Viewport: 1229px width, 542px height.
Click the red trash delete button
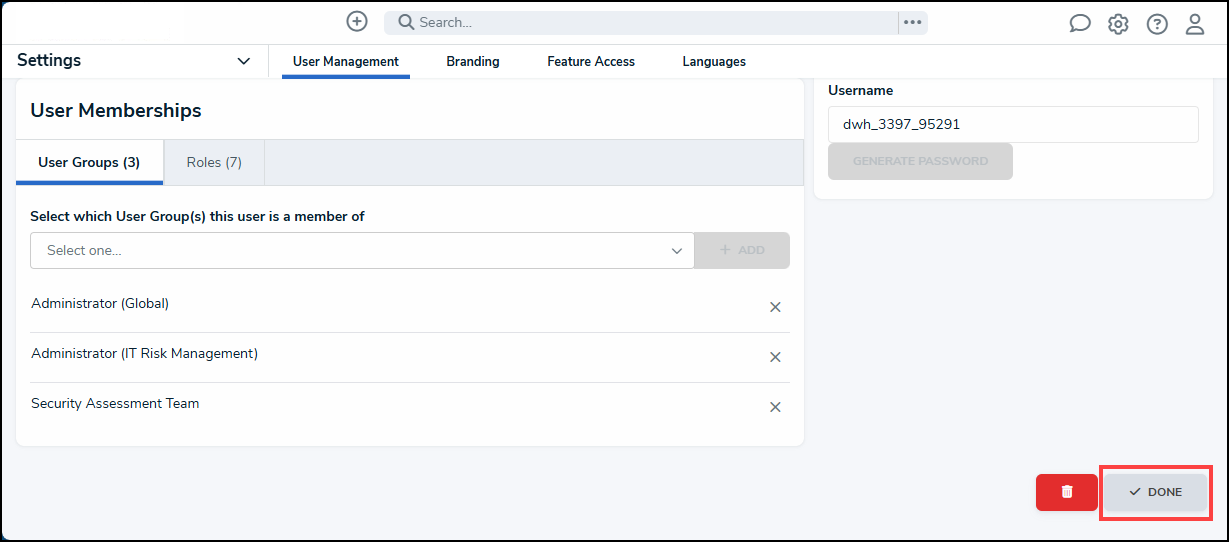click(1067, 492)
